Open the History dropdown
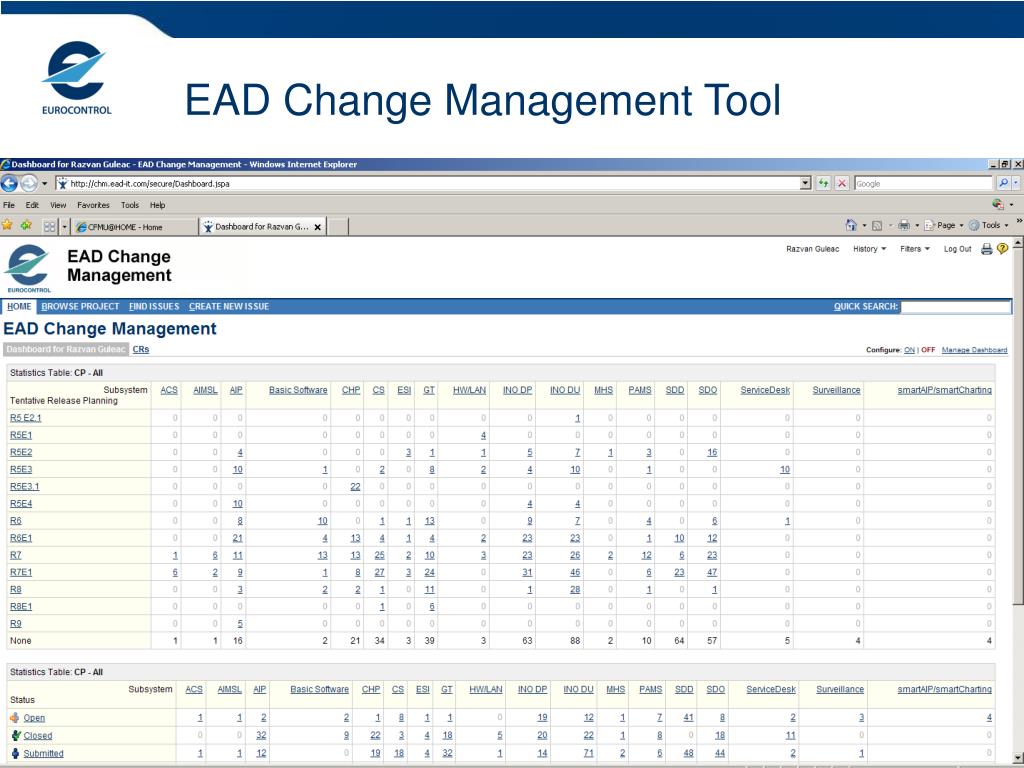1024x768 pixels. point(869,249)
